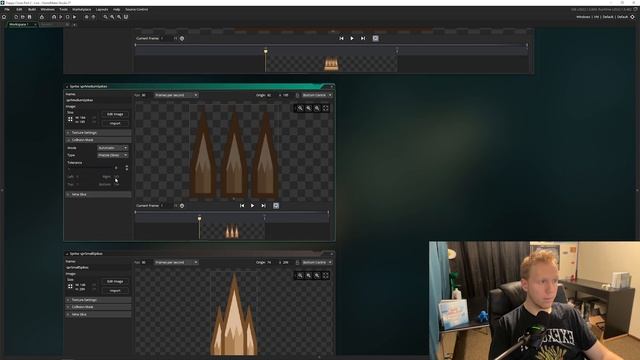This screenshot has height=360, width=640.
Task: Expand Nine Slice in sprSmallSpikes editor
Action: 98,315
